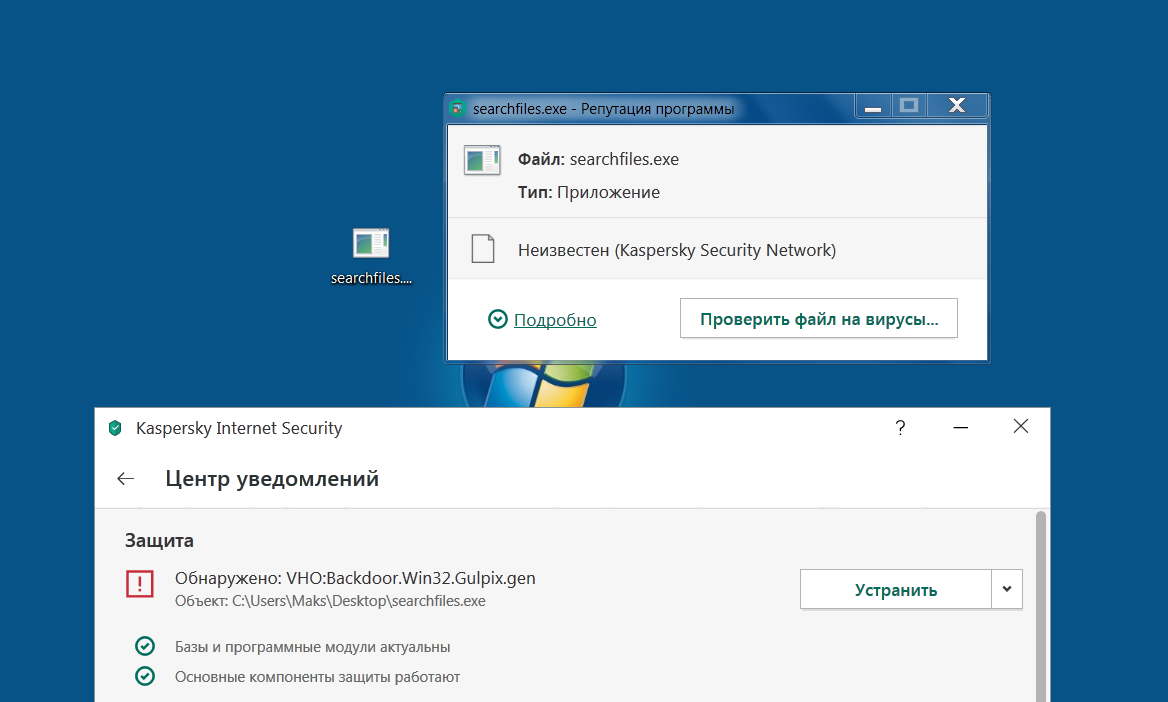Image resolution: width=1168 pixels, height=702 pixels.
Task: Click the Файл: searchfiles.exe label
Action: [x=598, y=159]
